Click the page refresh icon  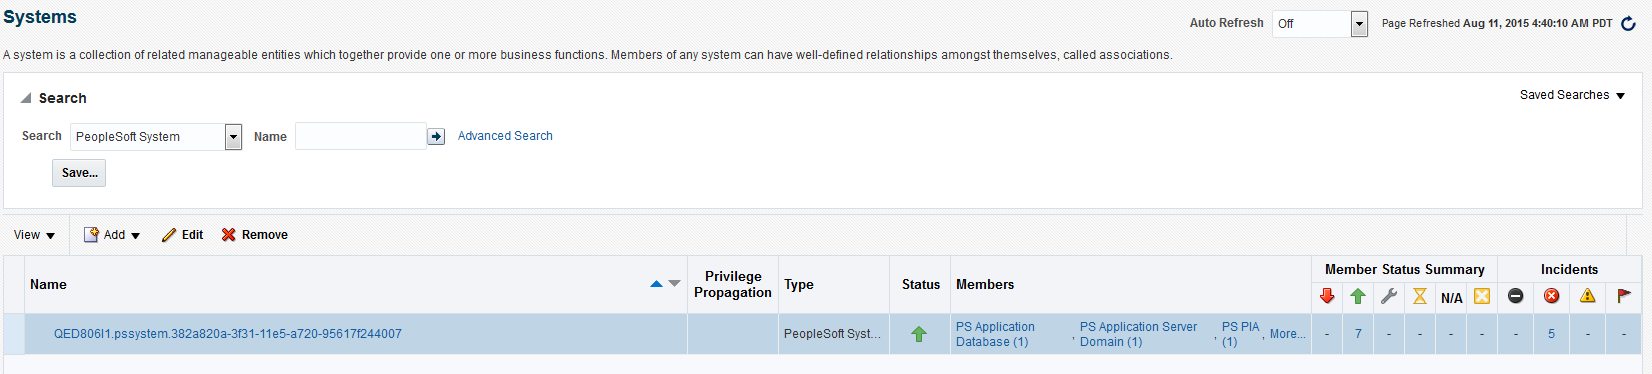[1628, 23]
